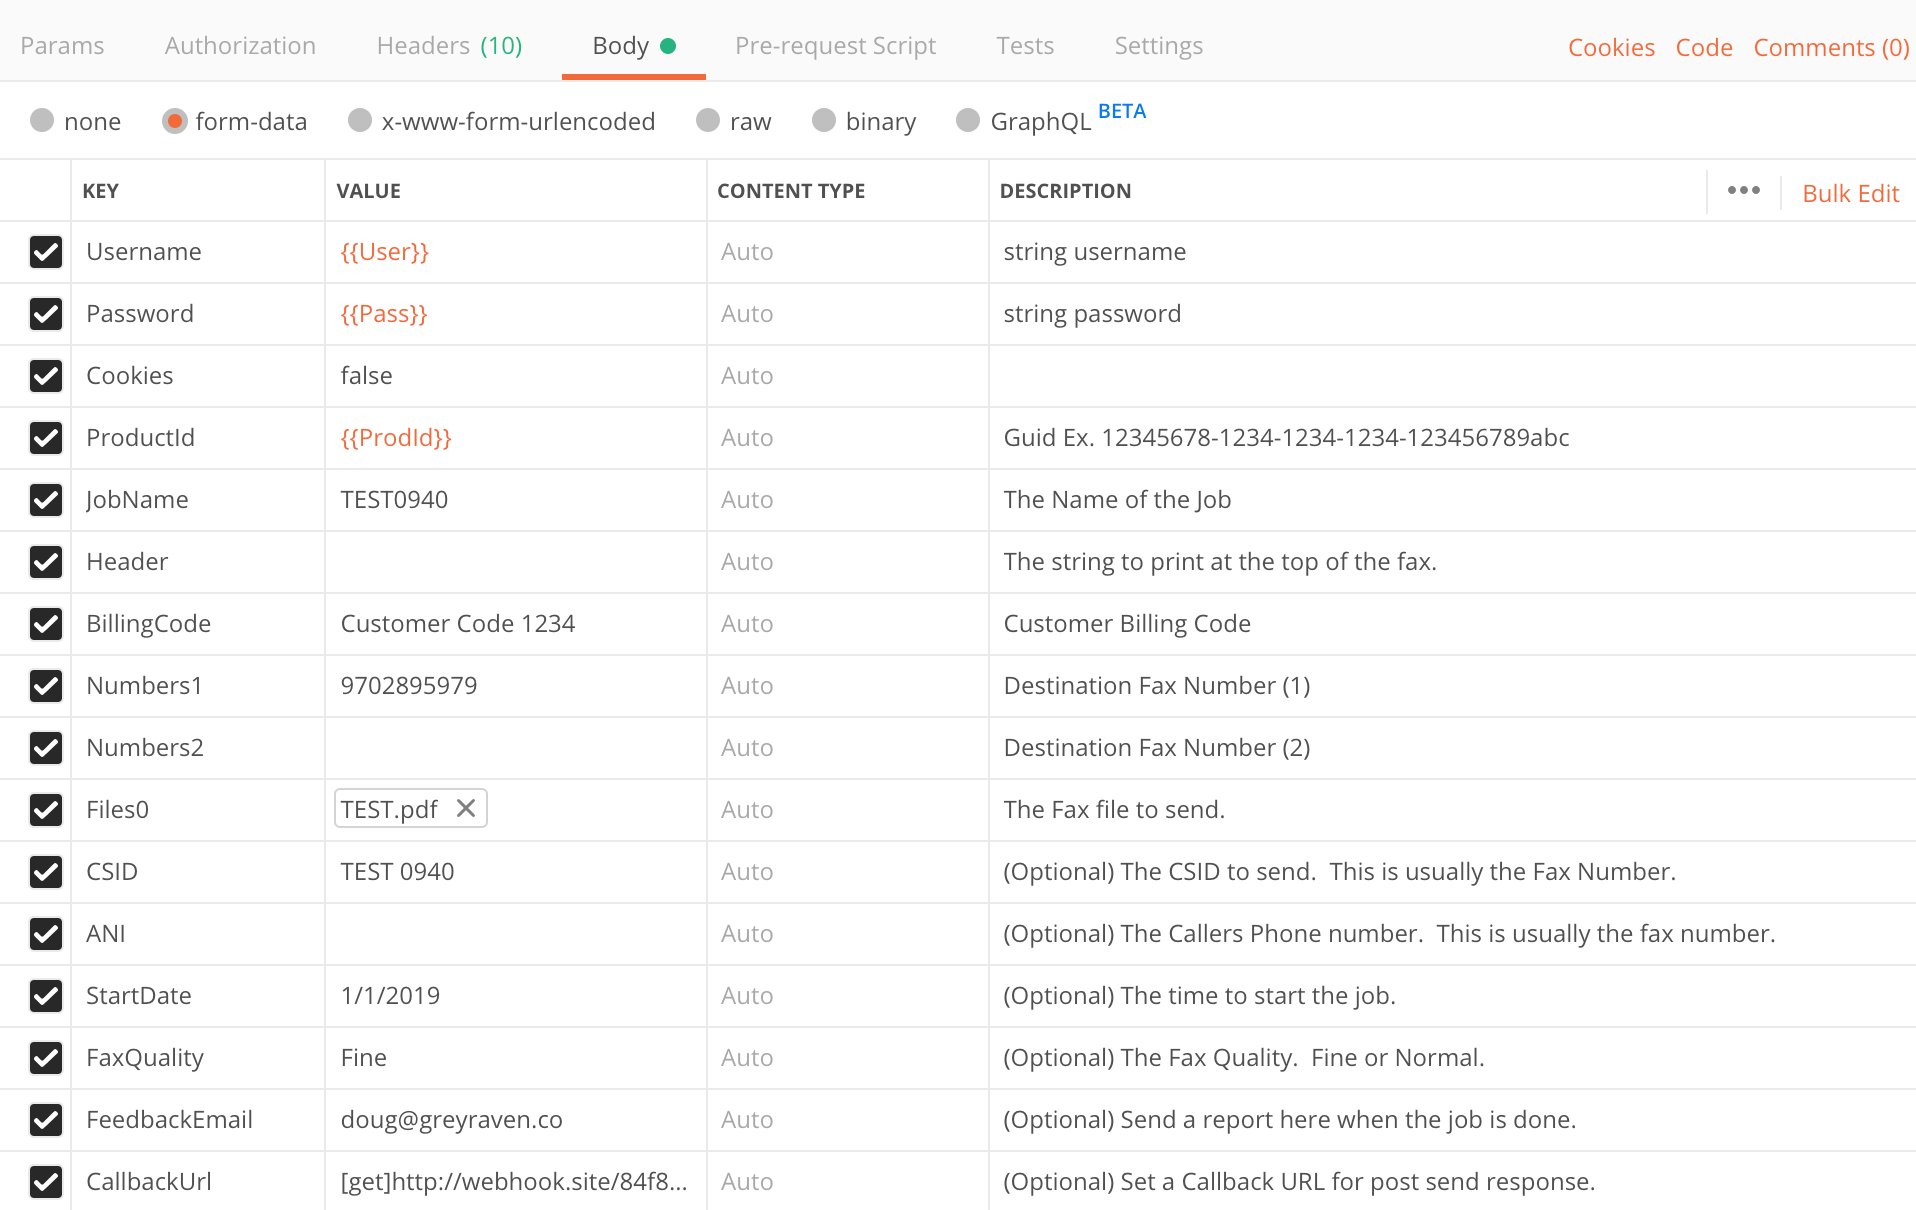Remove the attached TEST.pdf file
This screenshot has height=1210, width=1916.
click(465, 808)
